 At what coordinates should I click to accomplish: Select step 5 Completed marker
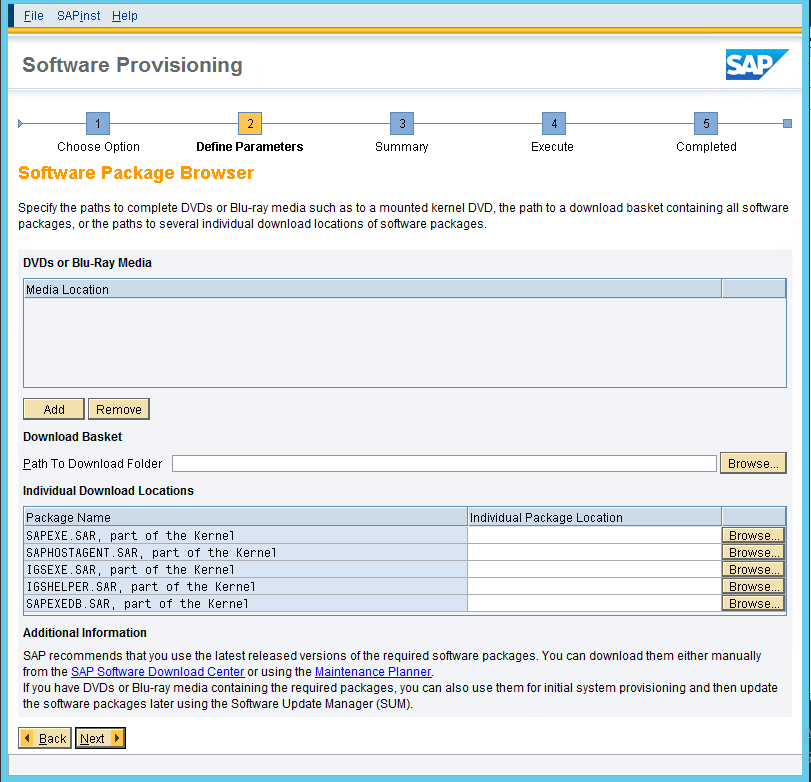(x=706, y=124)
